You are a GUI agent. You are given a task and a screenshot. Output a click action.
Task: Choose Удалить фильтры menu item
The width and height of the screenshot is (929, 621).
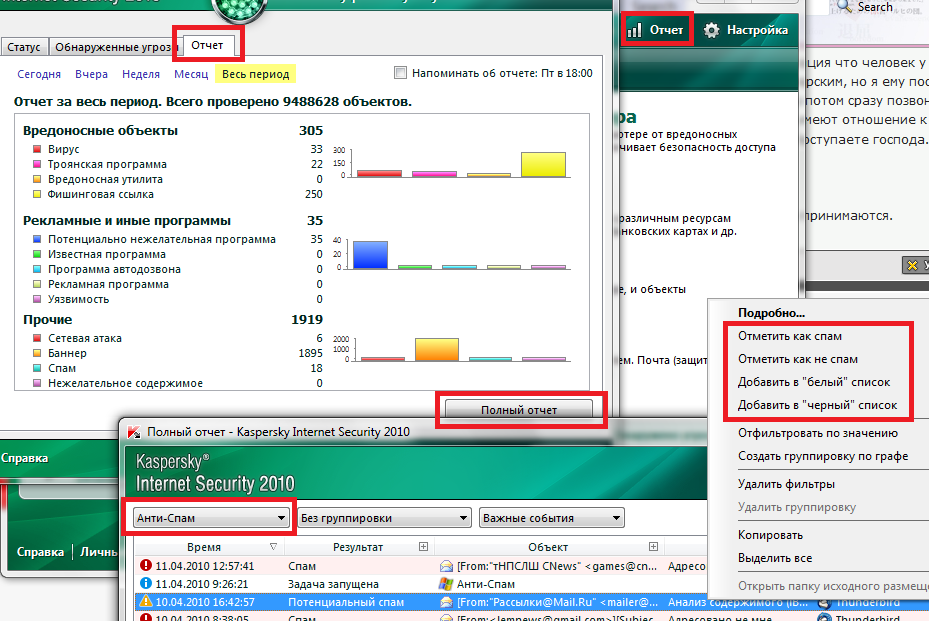coord(786,484)
